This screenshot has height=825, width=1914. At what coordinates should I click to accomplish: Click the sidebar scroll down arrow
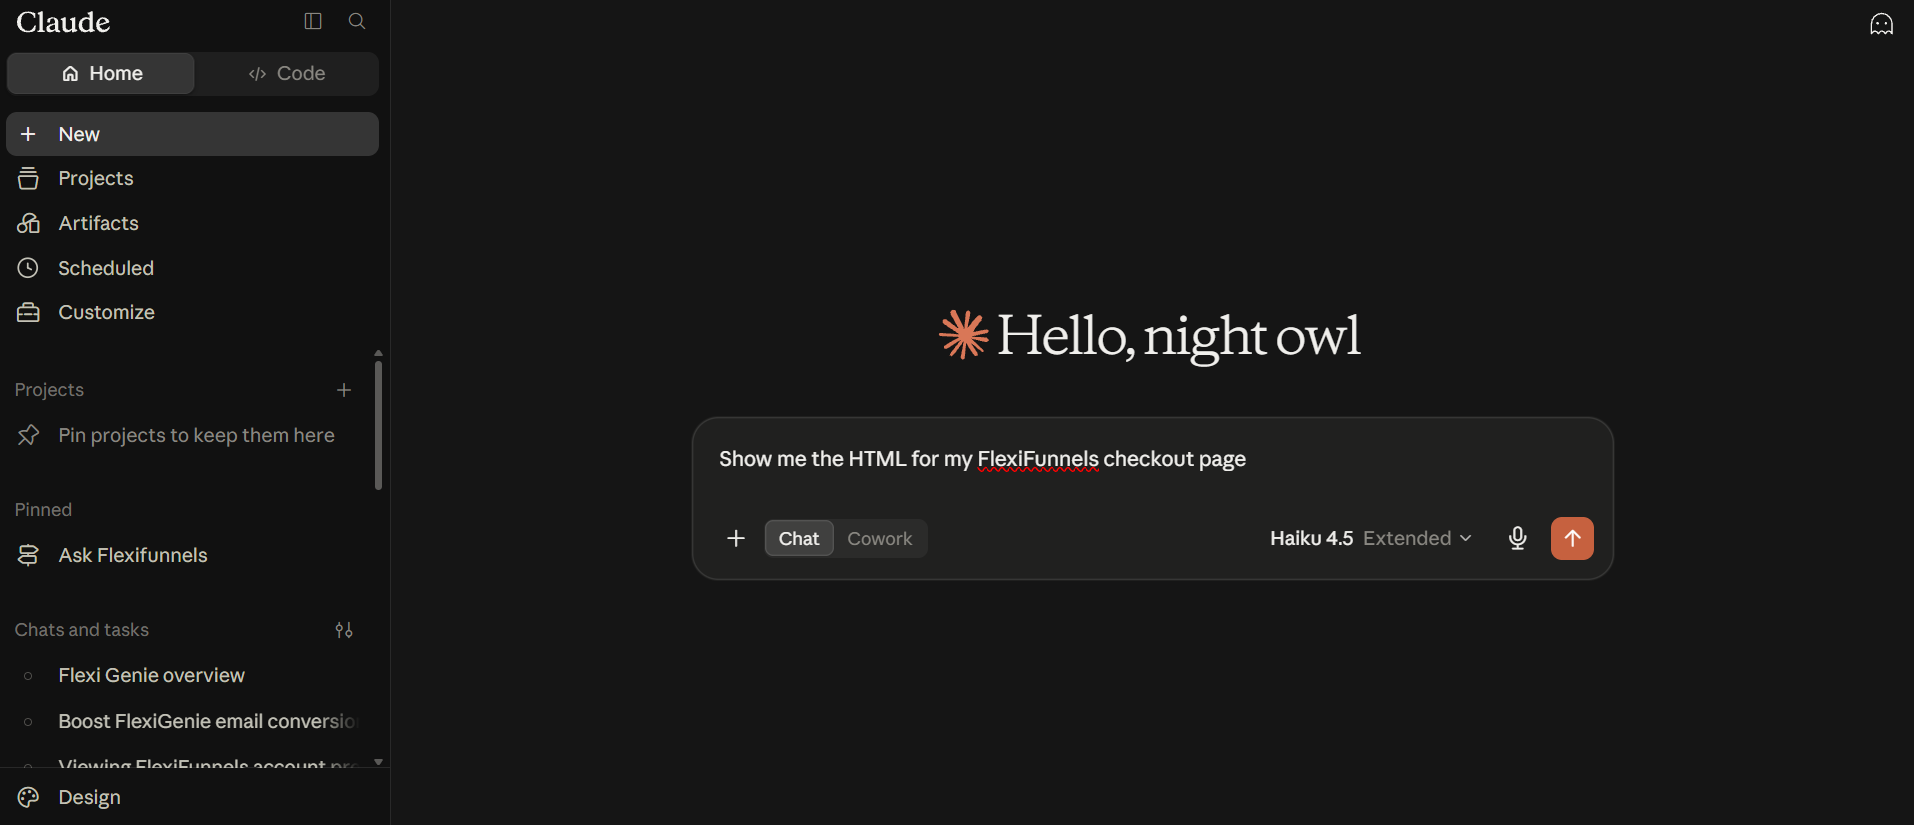pyautogui.click(x=378, y=762)
